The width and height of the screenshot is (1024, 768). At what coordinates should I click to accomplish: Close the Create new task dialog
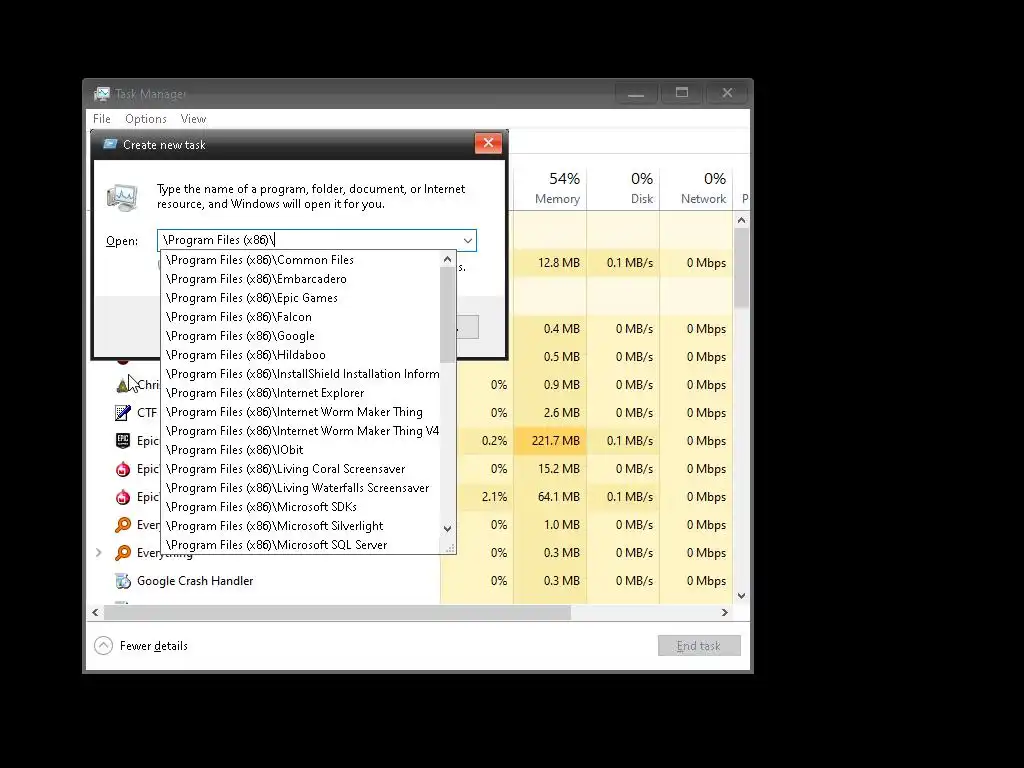tap(488, 143)
